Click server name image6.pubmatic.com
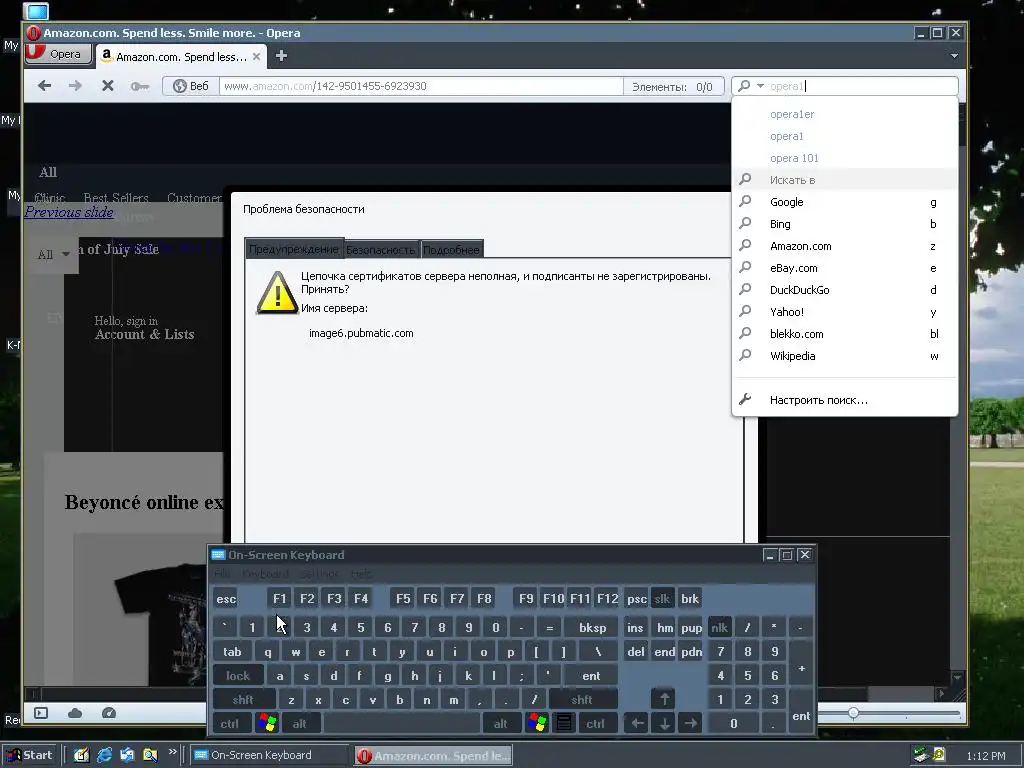 click(361, 333)
